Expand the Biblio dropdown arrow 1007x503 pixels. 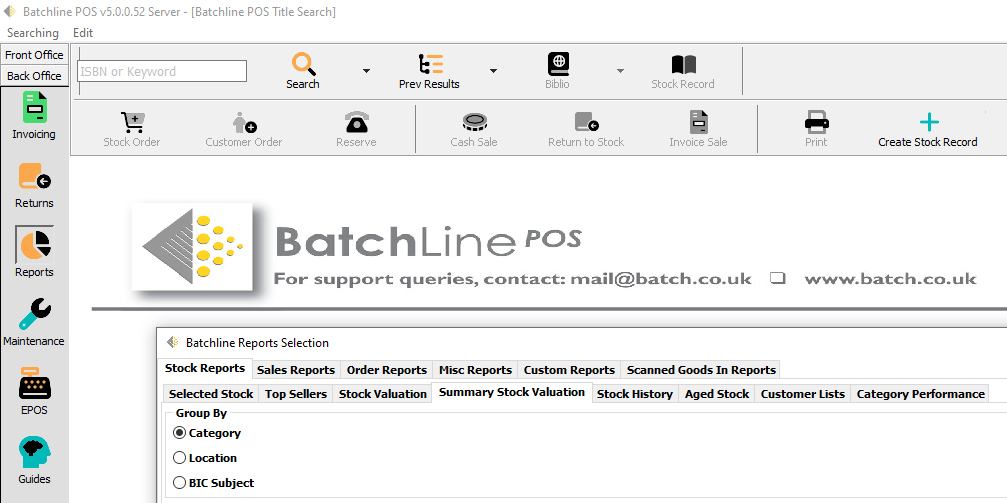[x=620, y=71]
